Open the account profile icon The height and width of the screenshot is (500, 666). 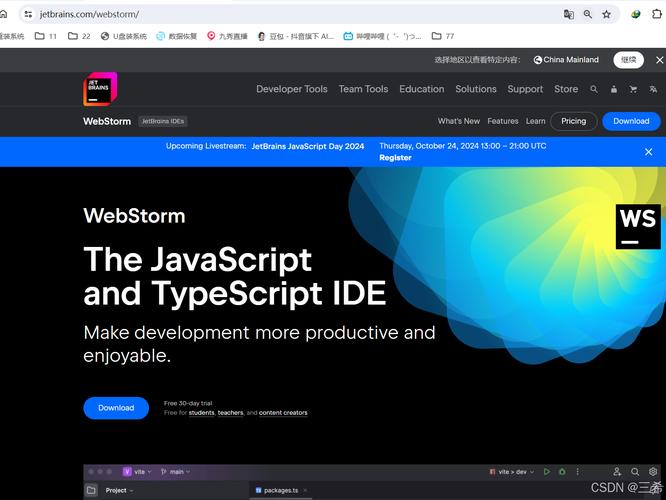point(614,89)
